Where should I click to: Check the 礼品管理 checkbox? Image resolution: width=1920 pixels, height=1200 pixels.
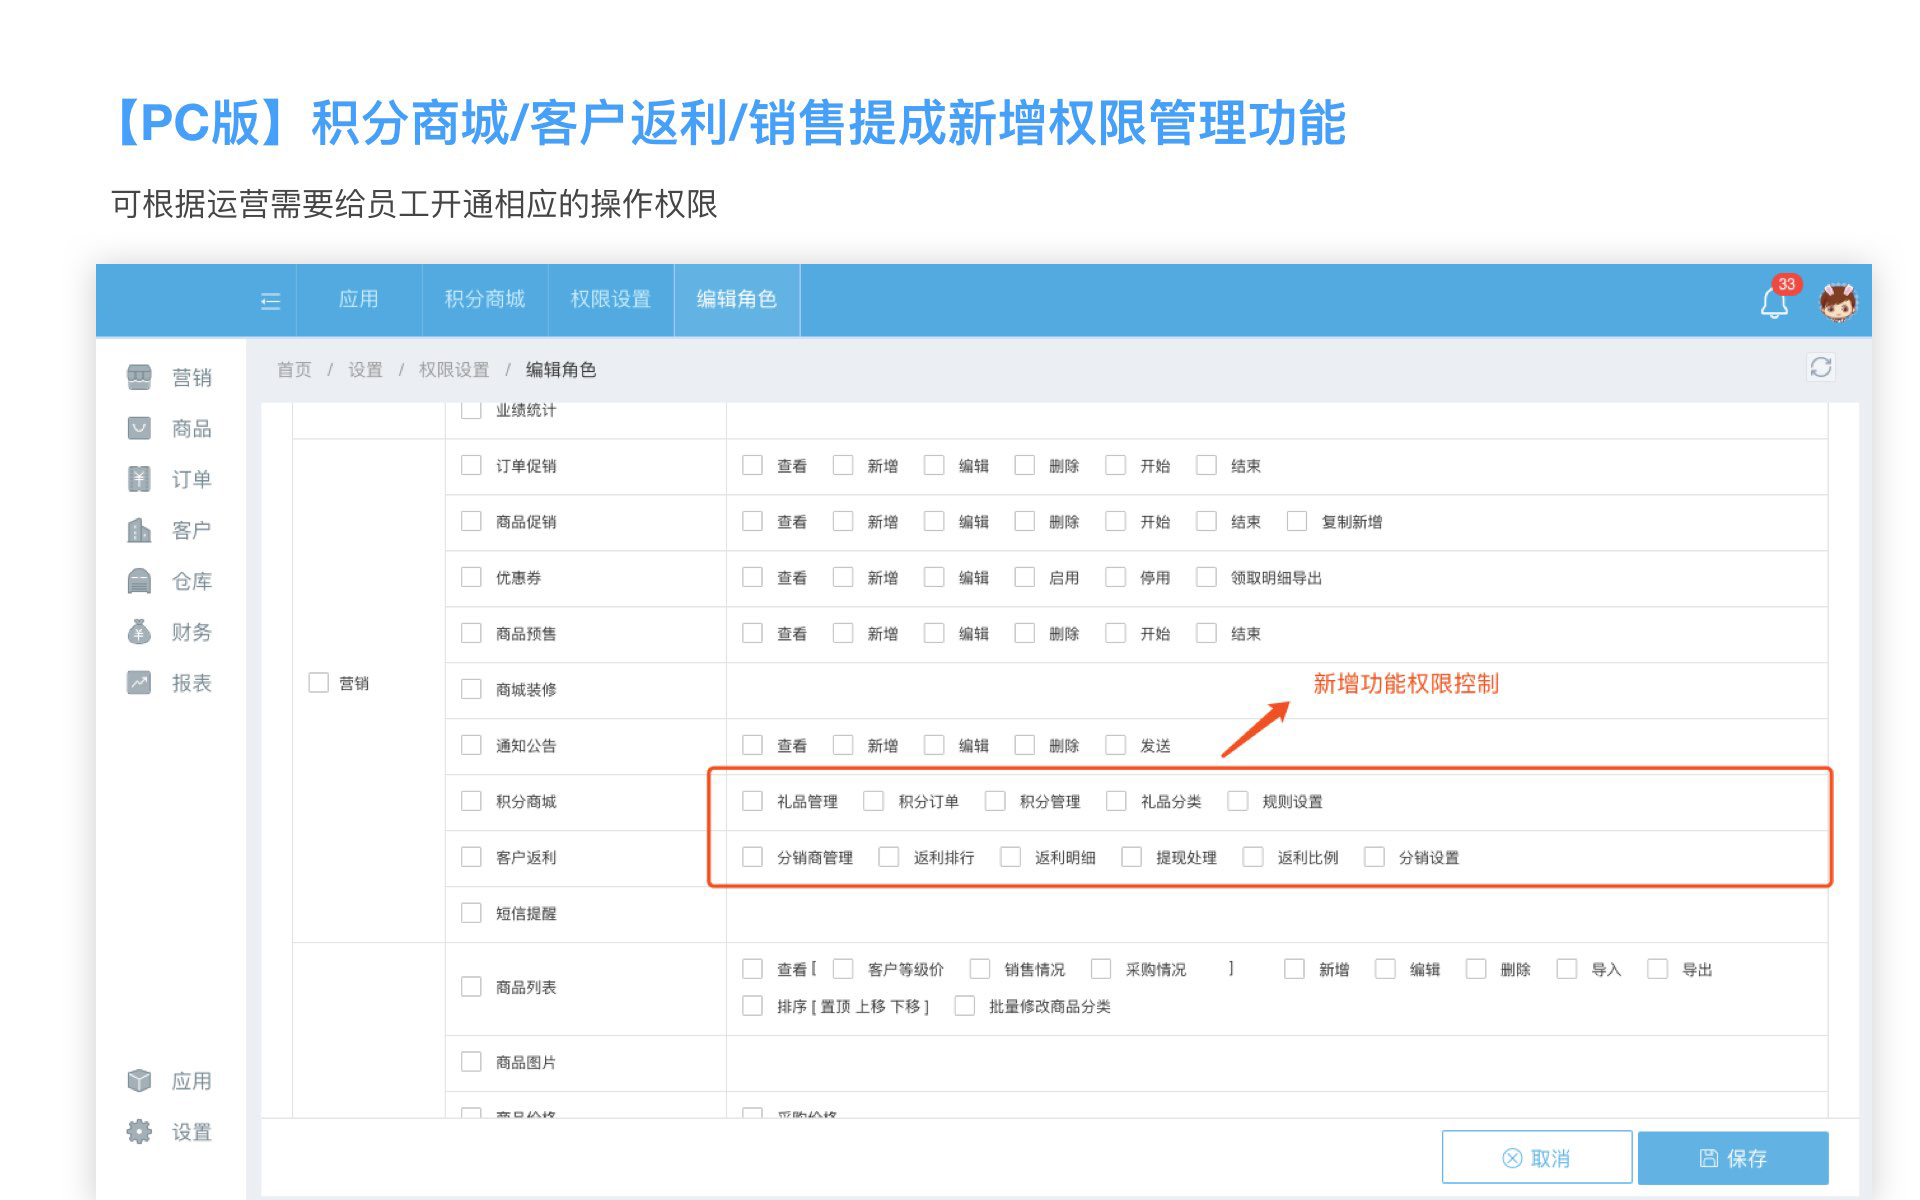click(752, 801)
